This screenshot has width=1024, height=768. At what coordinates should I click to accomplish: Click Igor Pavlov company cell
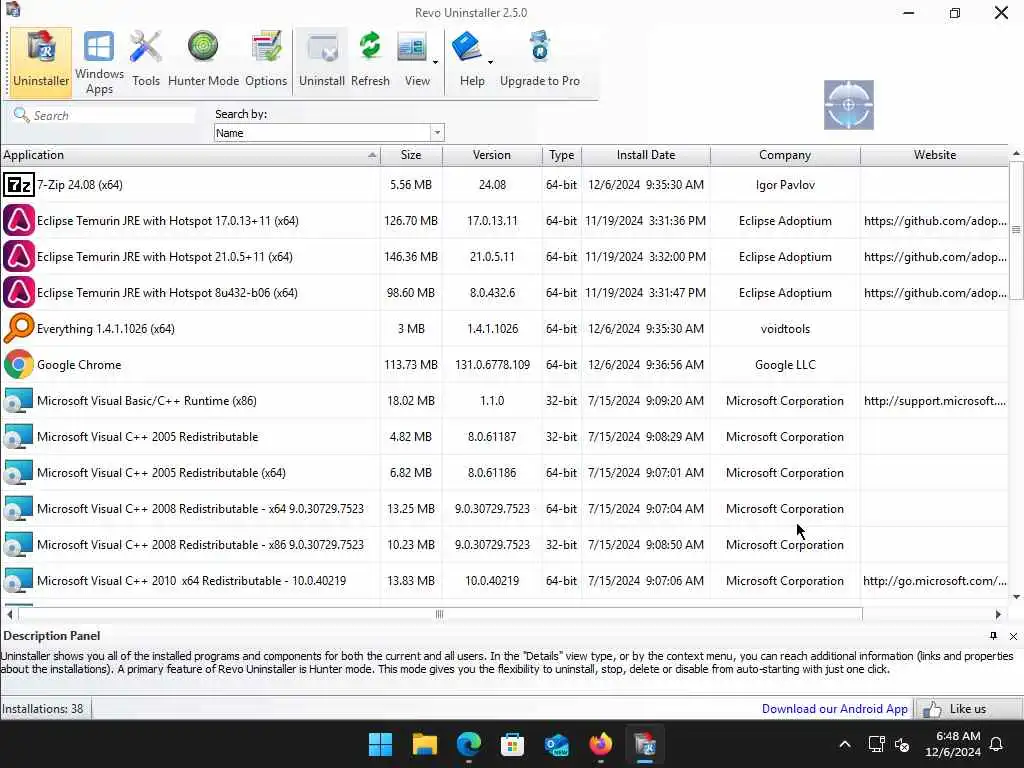(785, 185)
